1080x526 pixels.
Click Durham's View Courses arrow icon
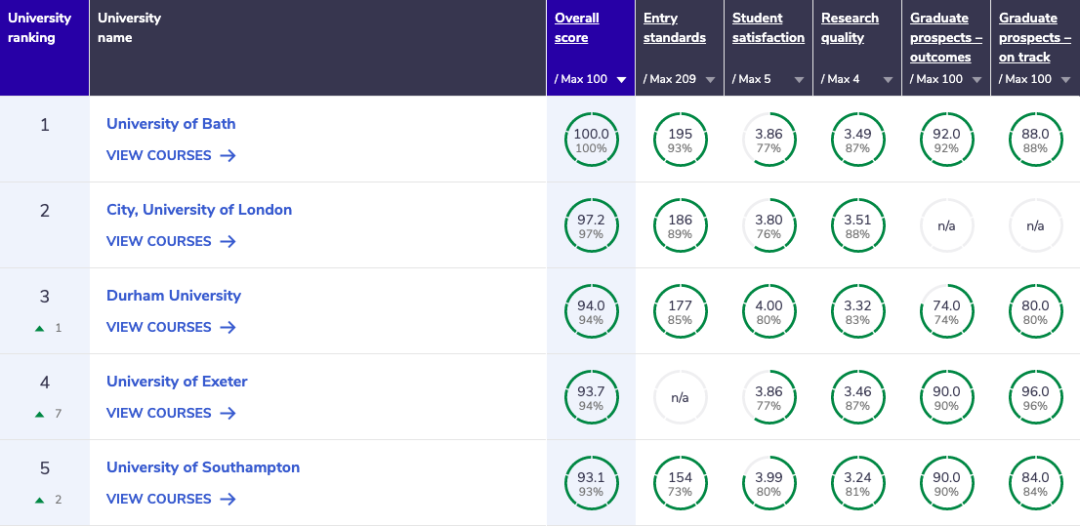point(228,328)
